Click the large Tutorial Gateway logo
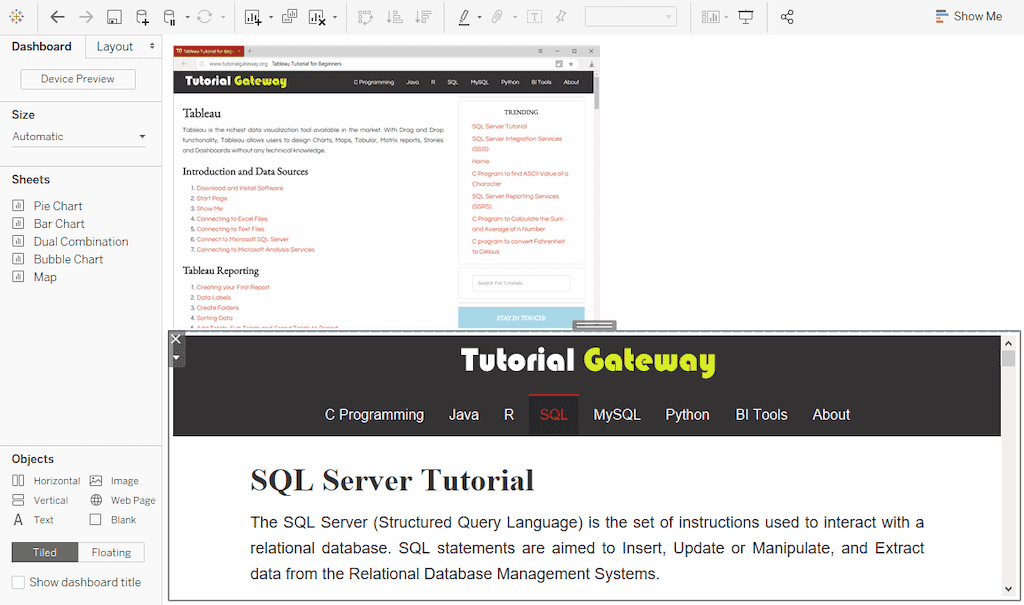The image size is (1024, 605). click(587, 361)
